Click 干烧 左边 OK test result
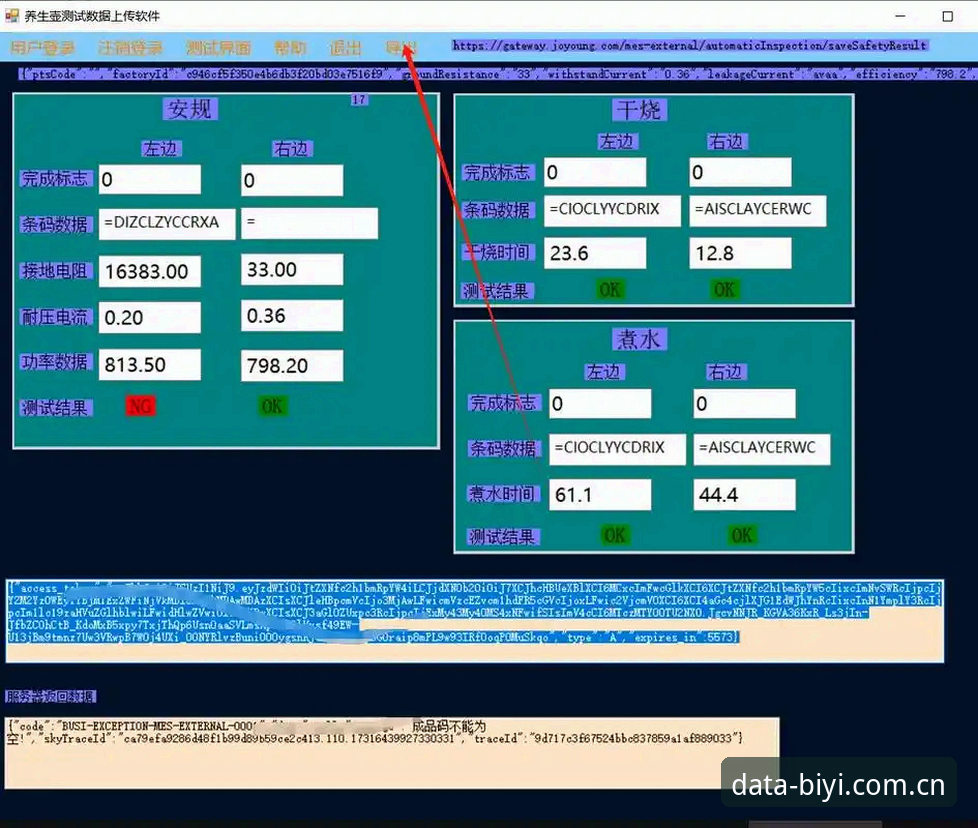 (610, 290)
